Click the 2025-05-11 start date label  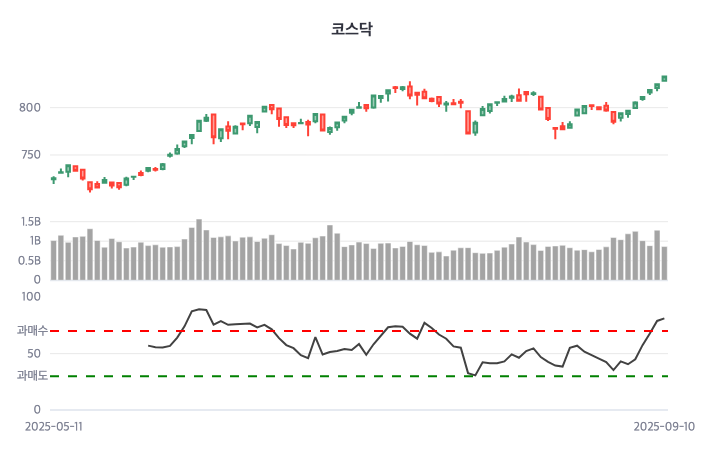(x=54, y=425)
